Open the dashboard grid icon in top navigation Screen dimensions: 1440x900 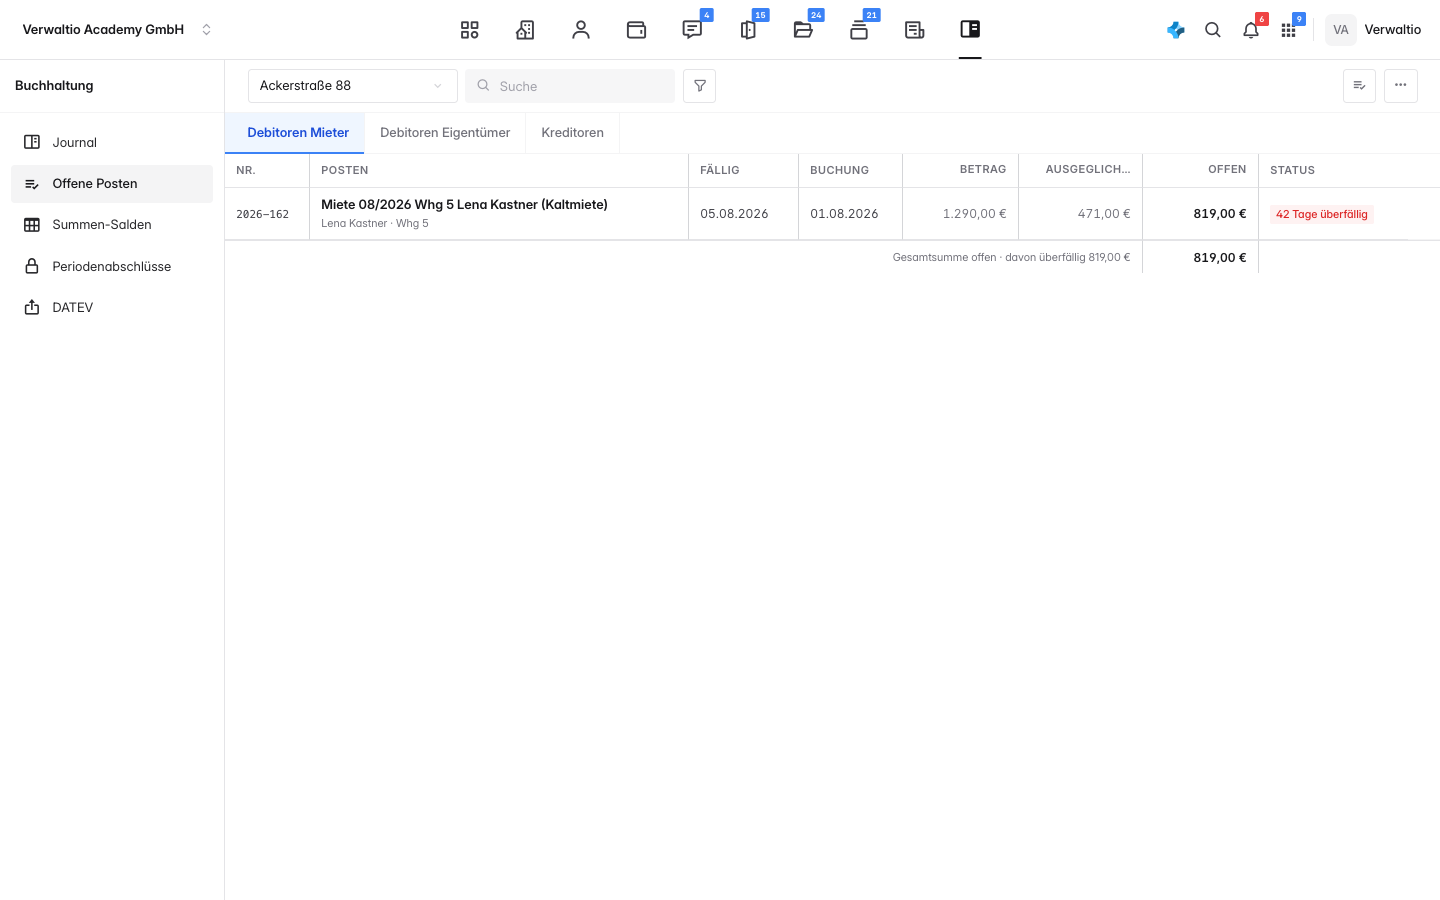point(469,30)
